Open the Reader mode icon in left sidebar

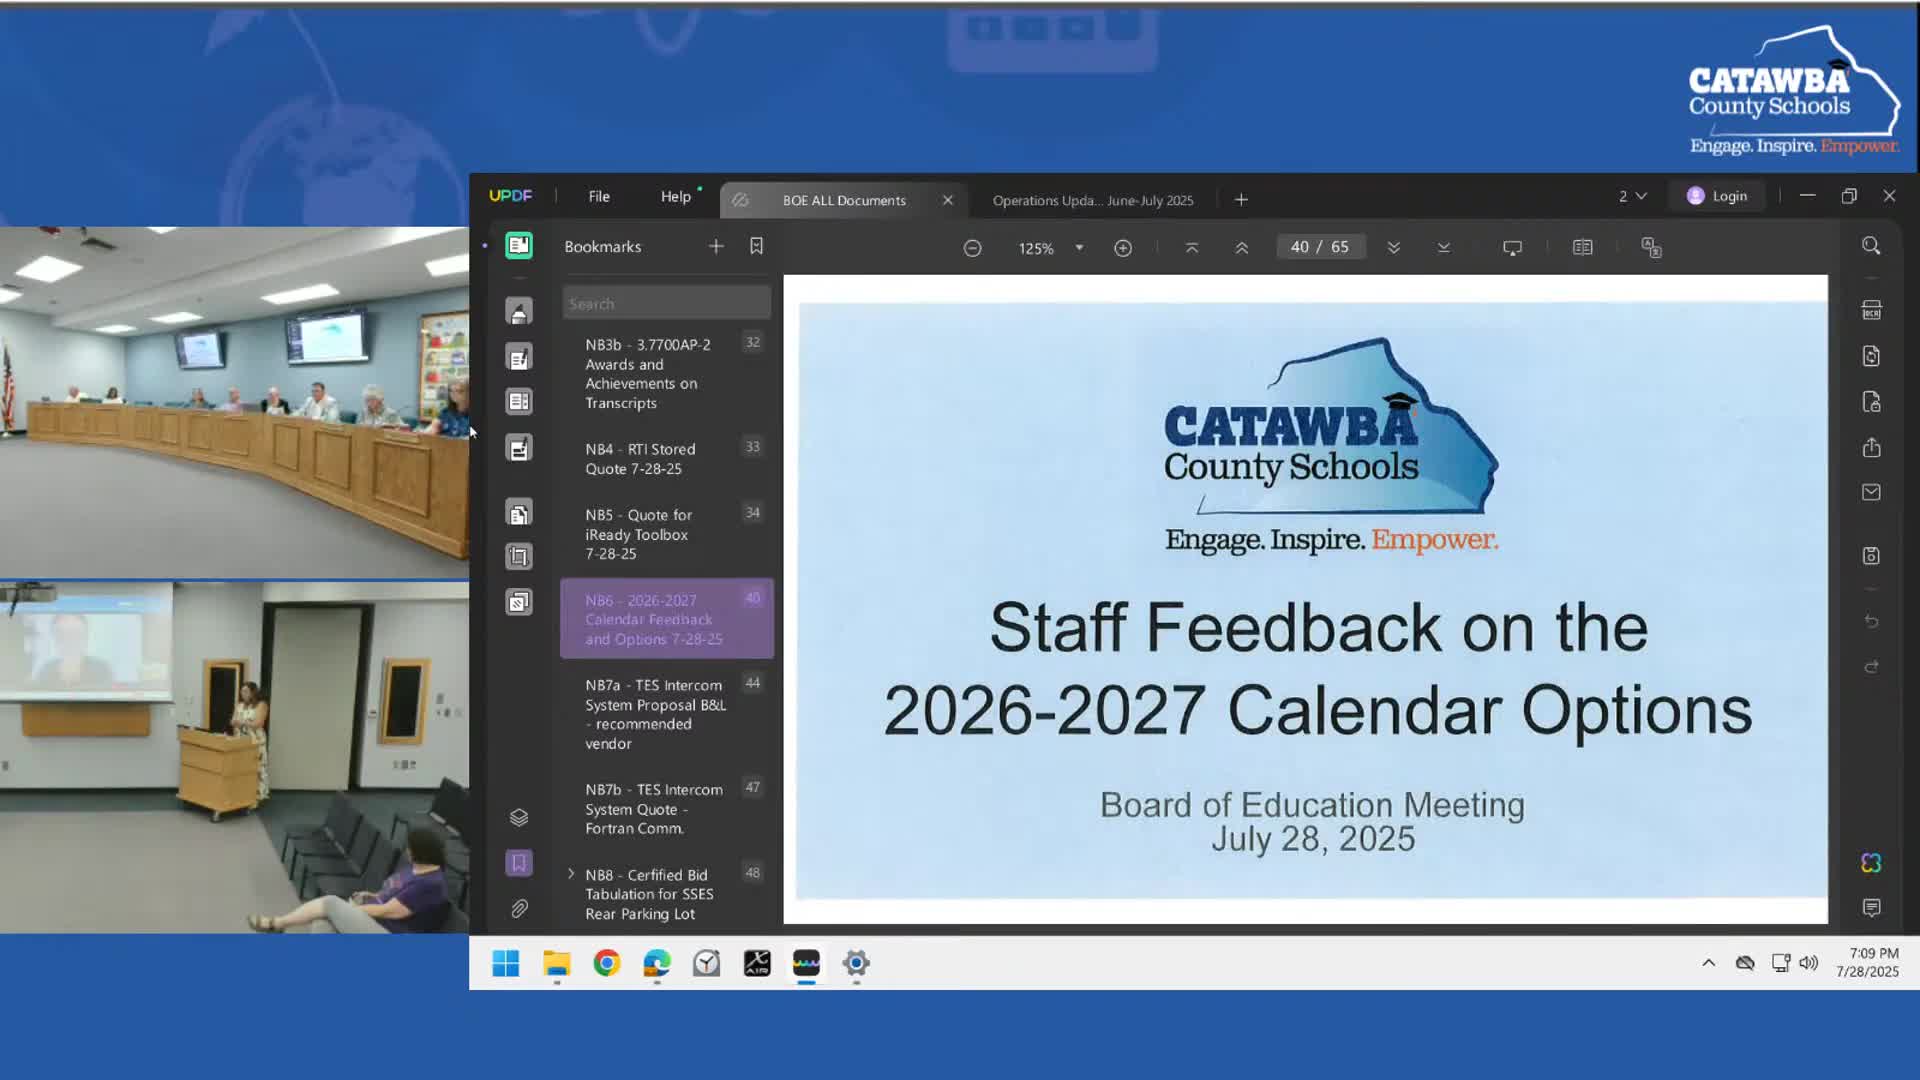[x=519, y=246]
